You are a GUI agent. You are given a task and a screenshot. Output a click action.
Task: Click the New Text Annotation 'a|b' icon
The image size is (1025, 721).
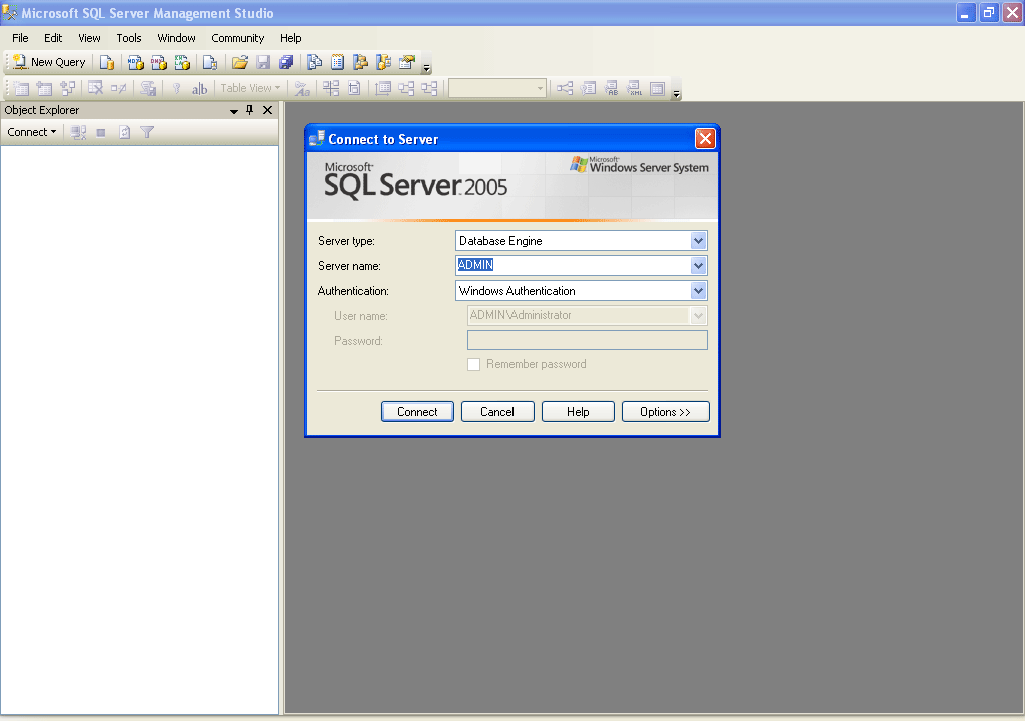[x=199, y=88]
